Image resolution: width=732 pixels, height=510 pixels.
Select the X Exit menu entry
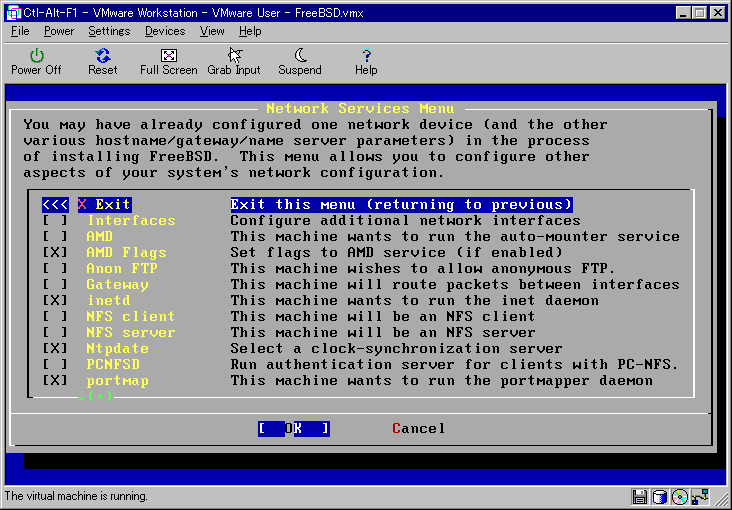tap(105, 205)
